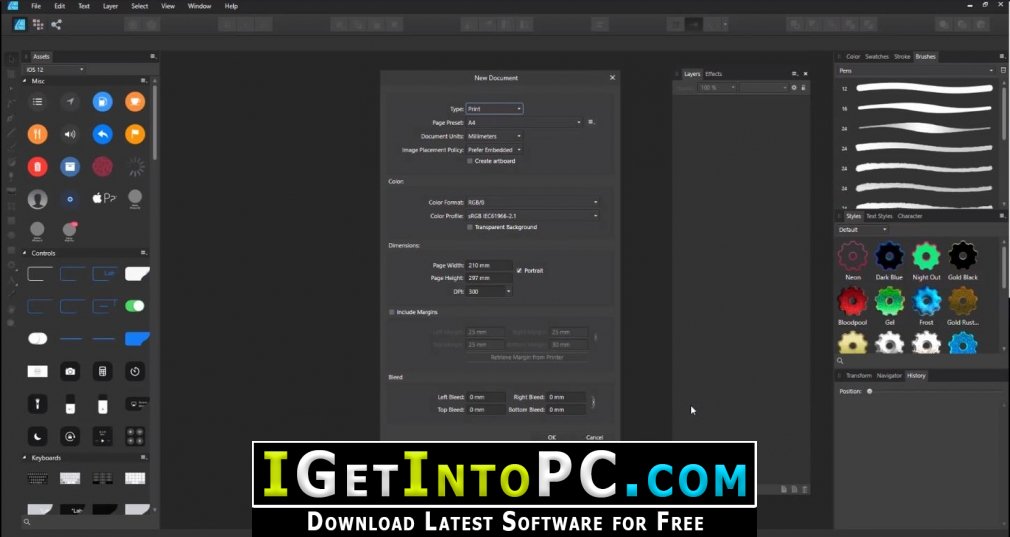Image resolution: width=1010 pixels, height=537 pixels.
Task: Click Cancel in New Document dialog
Action: 594,437
